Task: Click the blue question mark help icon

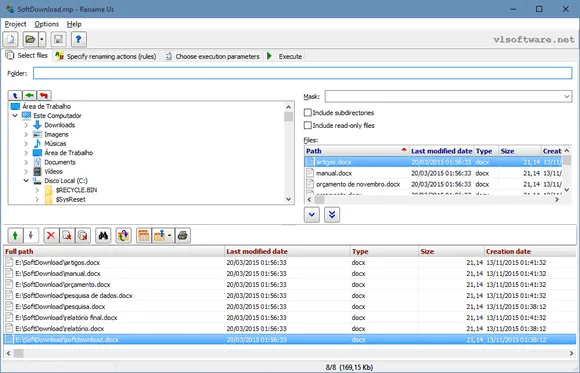Action: (78, 39)
